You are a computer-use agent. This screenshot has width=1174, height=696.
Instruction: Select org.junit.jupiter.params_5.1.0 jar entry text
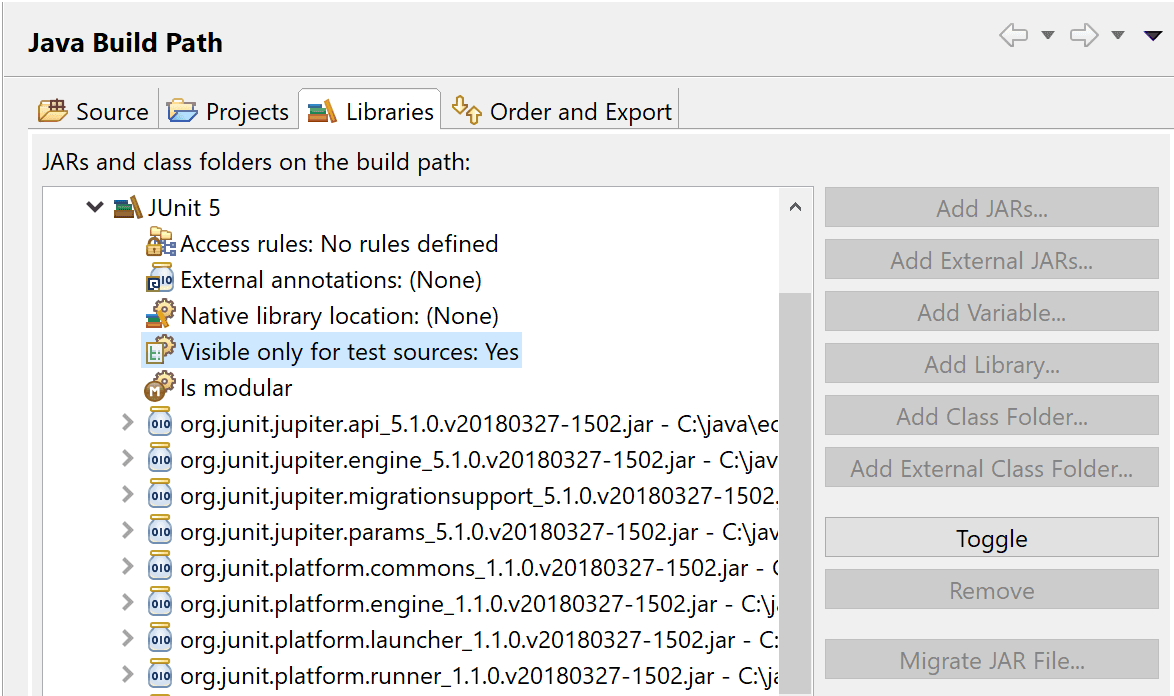click(x=479, y=532)
